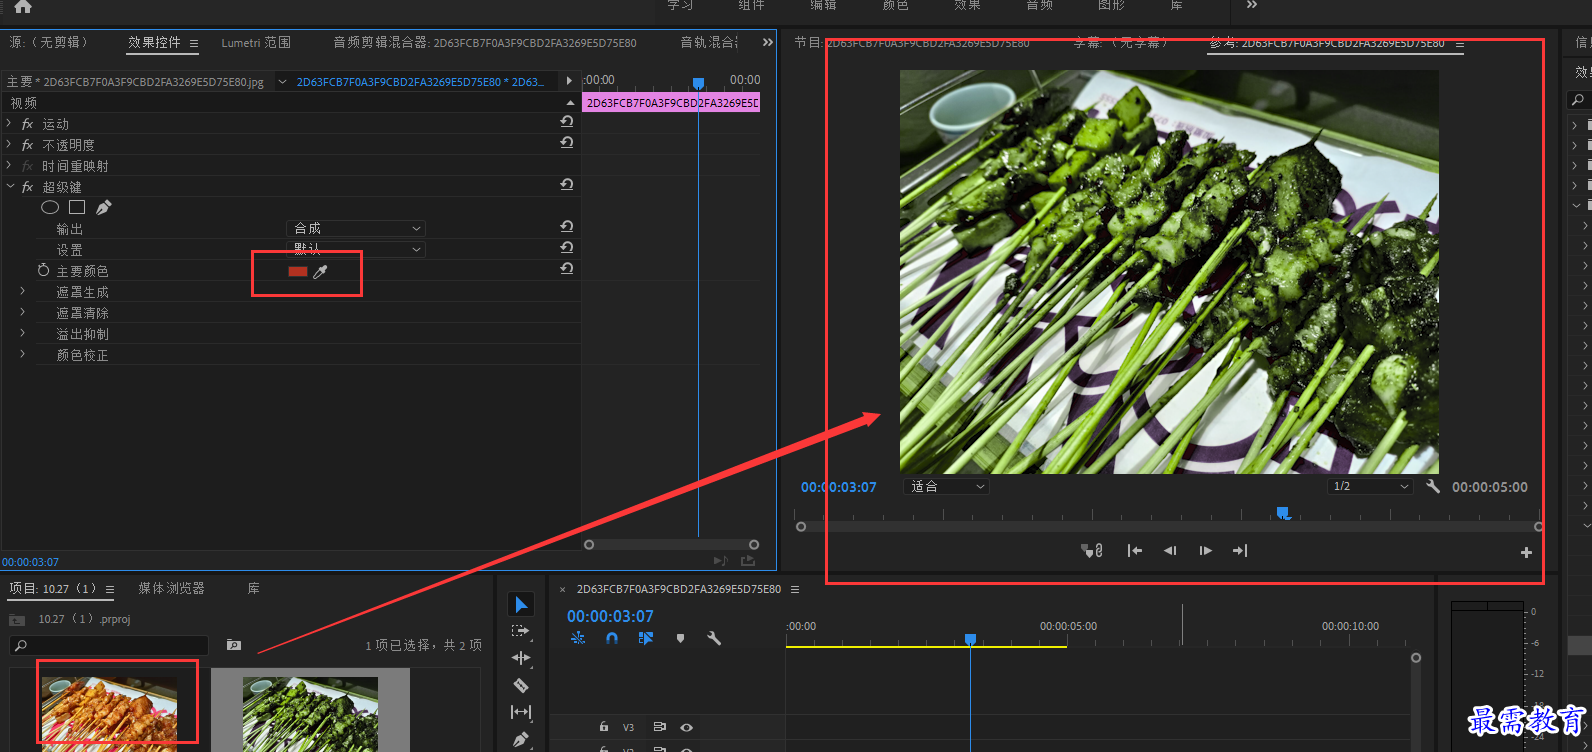Create ellipse mask under 超级键
Image resolution: width=1592 pixels, height=752 pixels.
click(50, 207)
